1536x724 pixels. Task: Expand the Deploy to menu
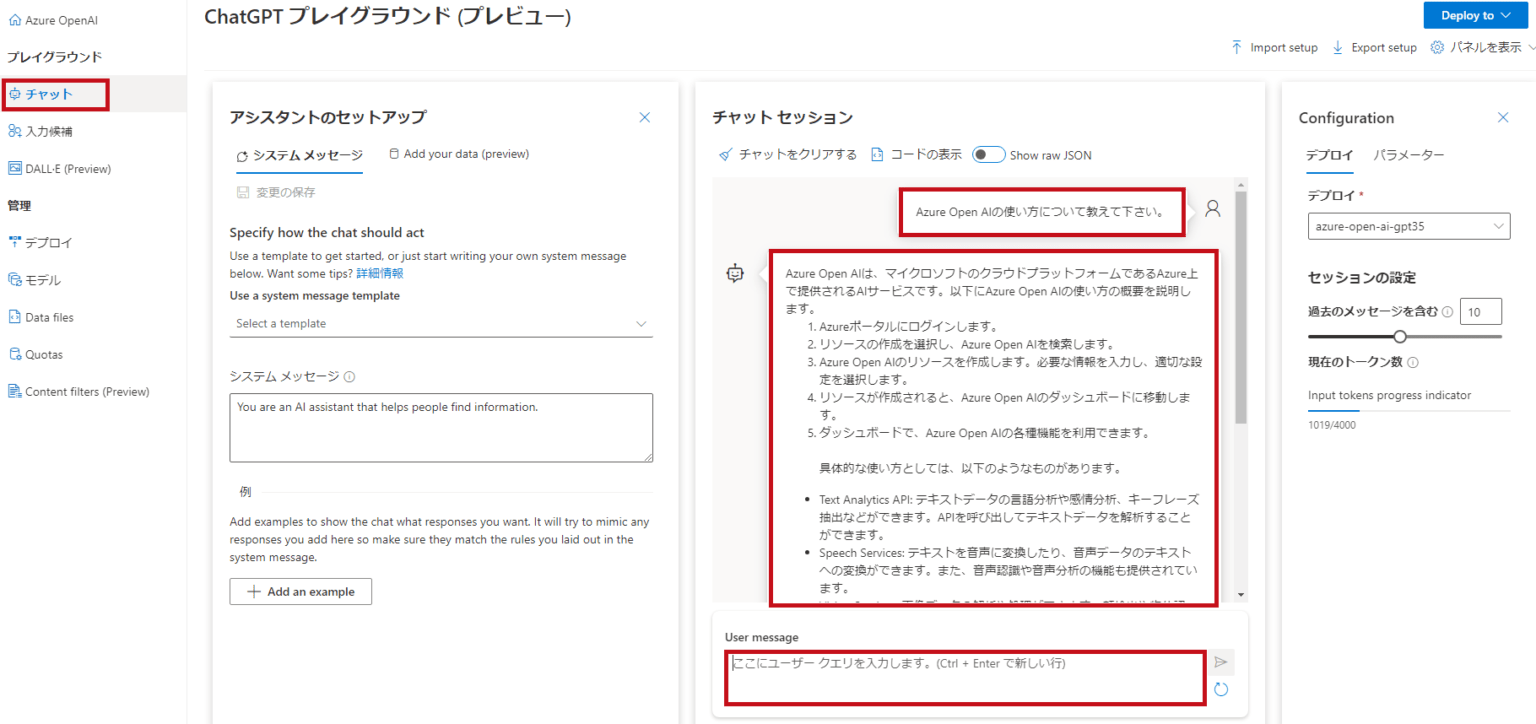[1475, 15]
